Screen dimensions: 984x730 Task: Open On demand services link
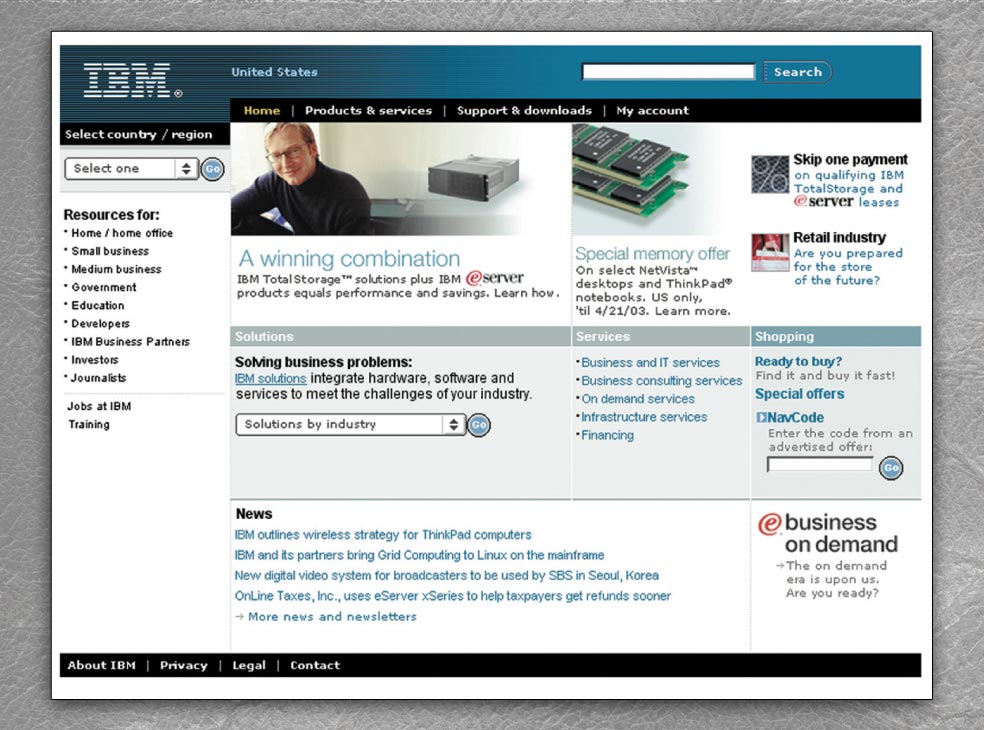point(638,399)
